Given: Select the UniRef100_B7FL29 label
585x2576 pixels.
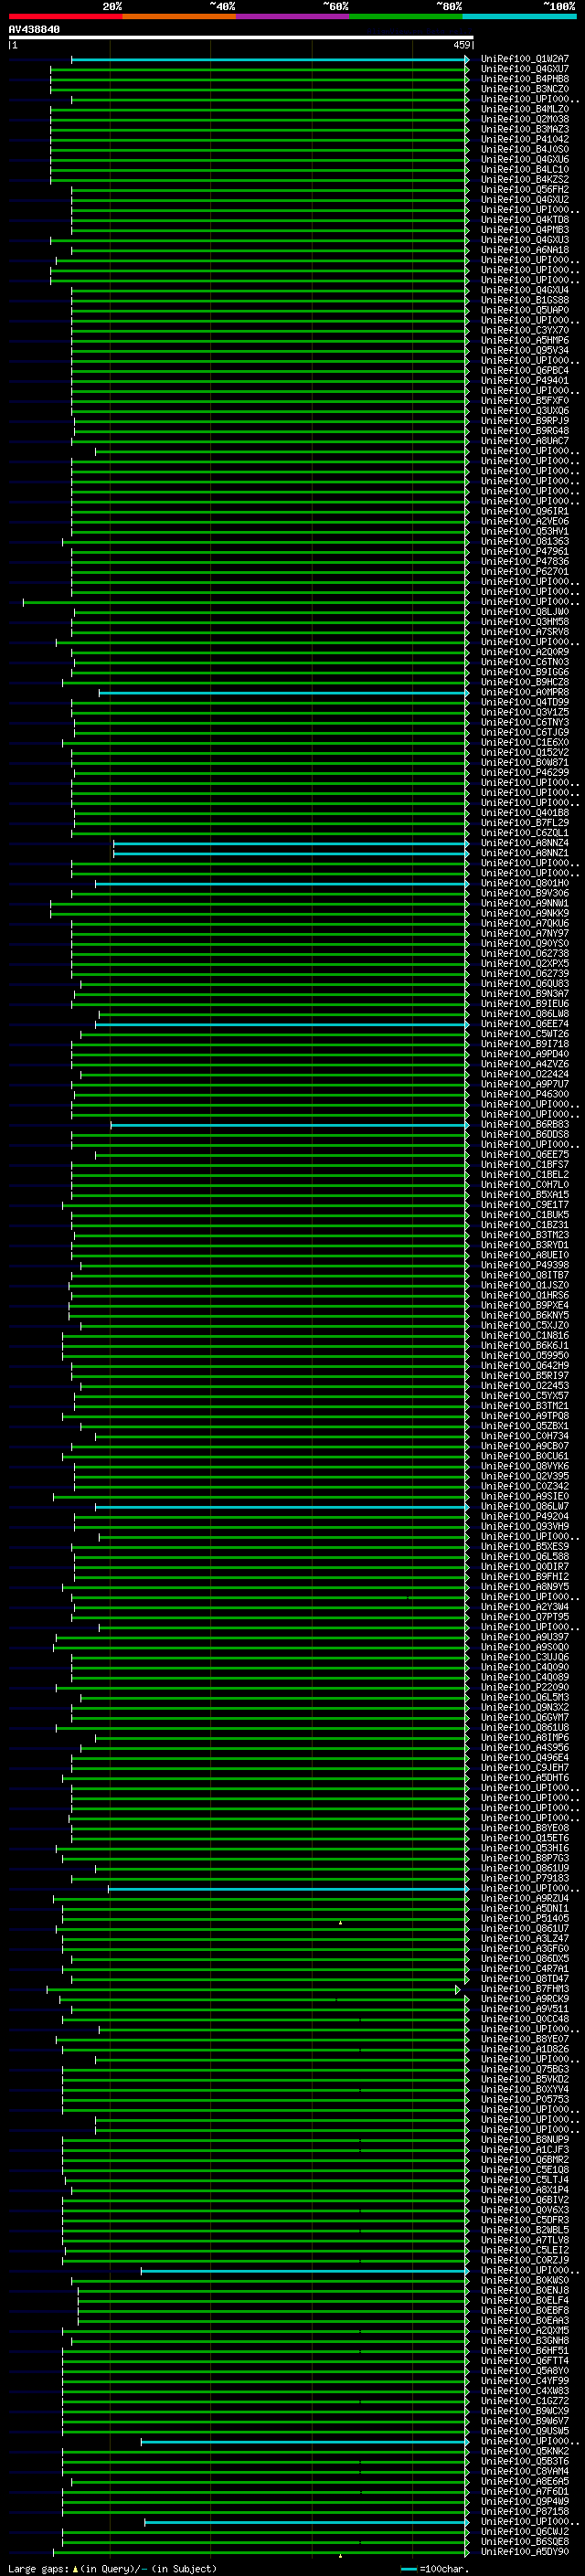Looking at the screenshot, I should point(524,823).
